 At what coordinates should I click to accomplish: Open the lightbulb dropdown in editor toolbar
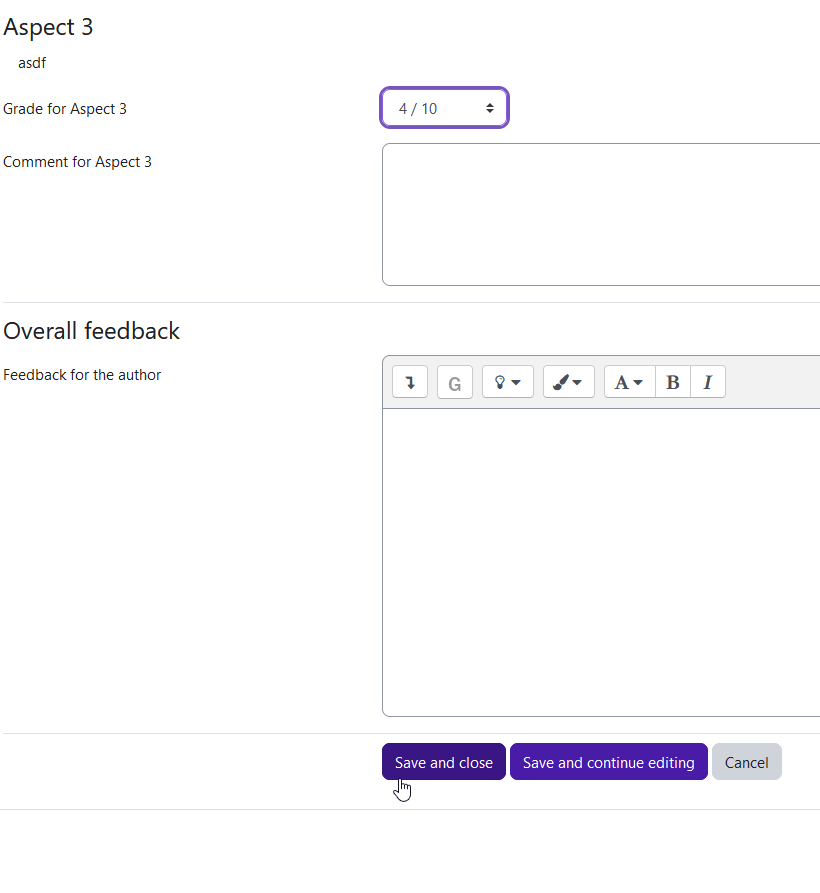click(507, 382)
